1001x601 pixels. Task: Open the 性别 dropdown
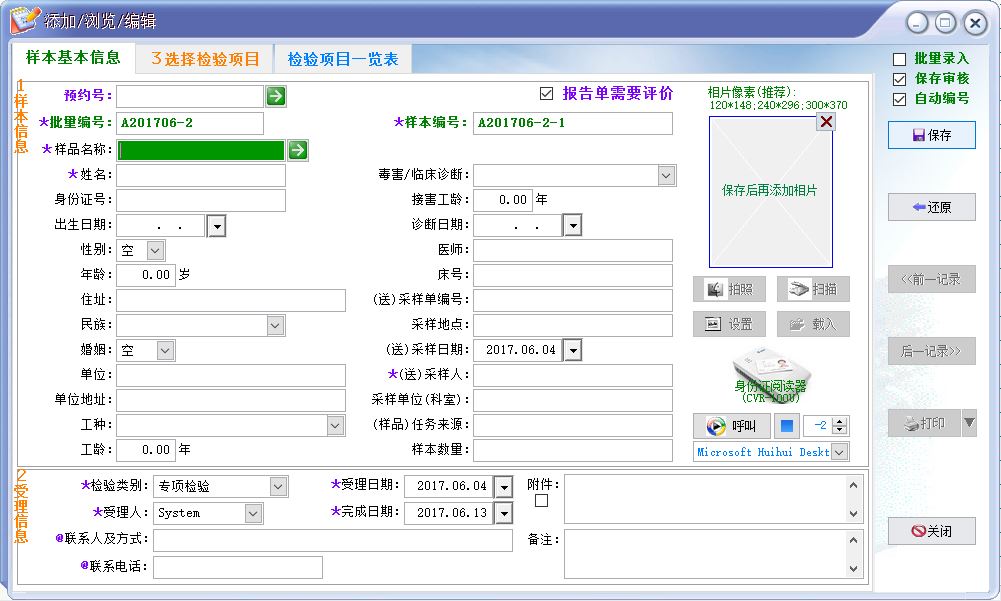[156, 250]
